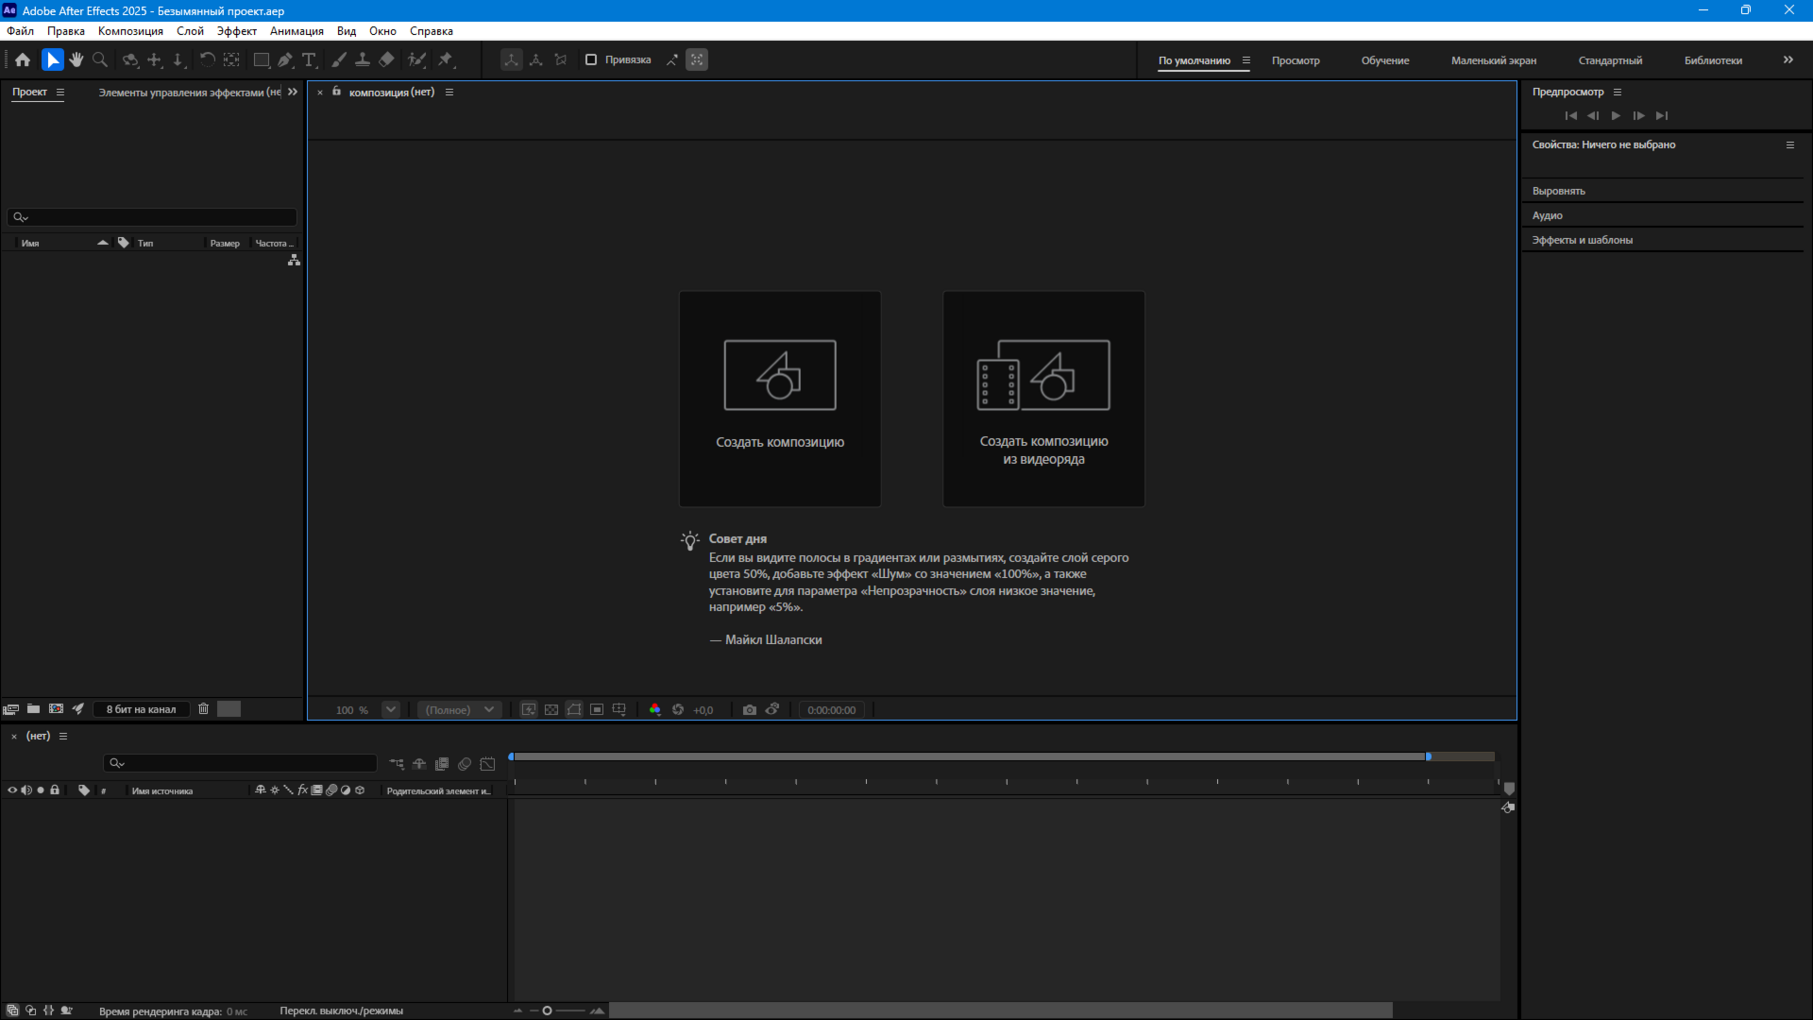Click Создать композицию из видеоряда button
Image resolution: width=1813 pixels, height=1020 pixels.
click(1043, 399)
